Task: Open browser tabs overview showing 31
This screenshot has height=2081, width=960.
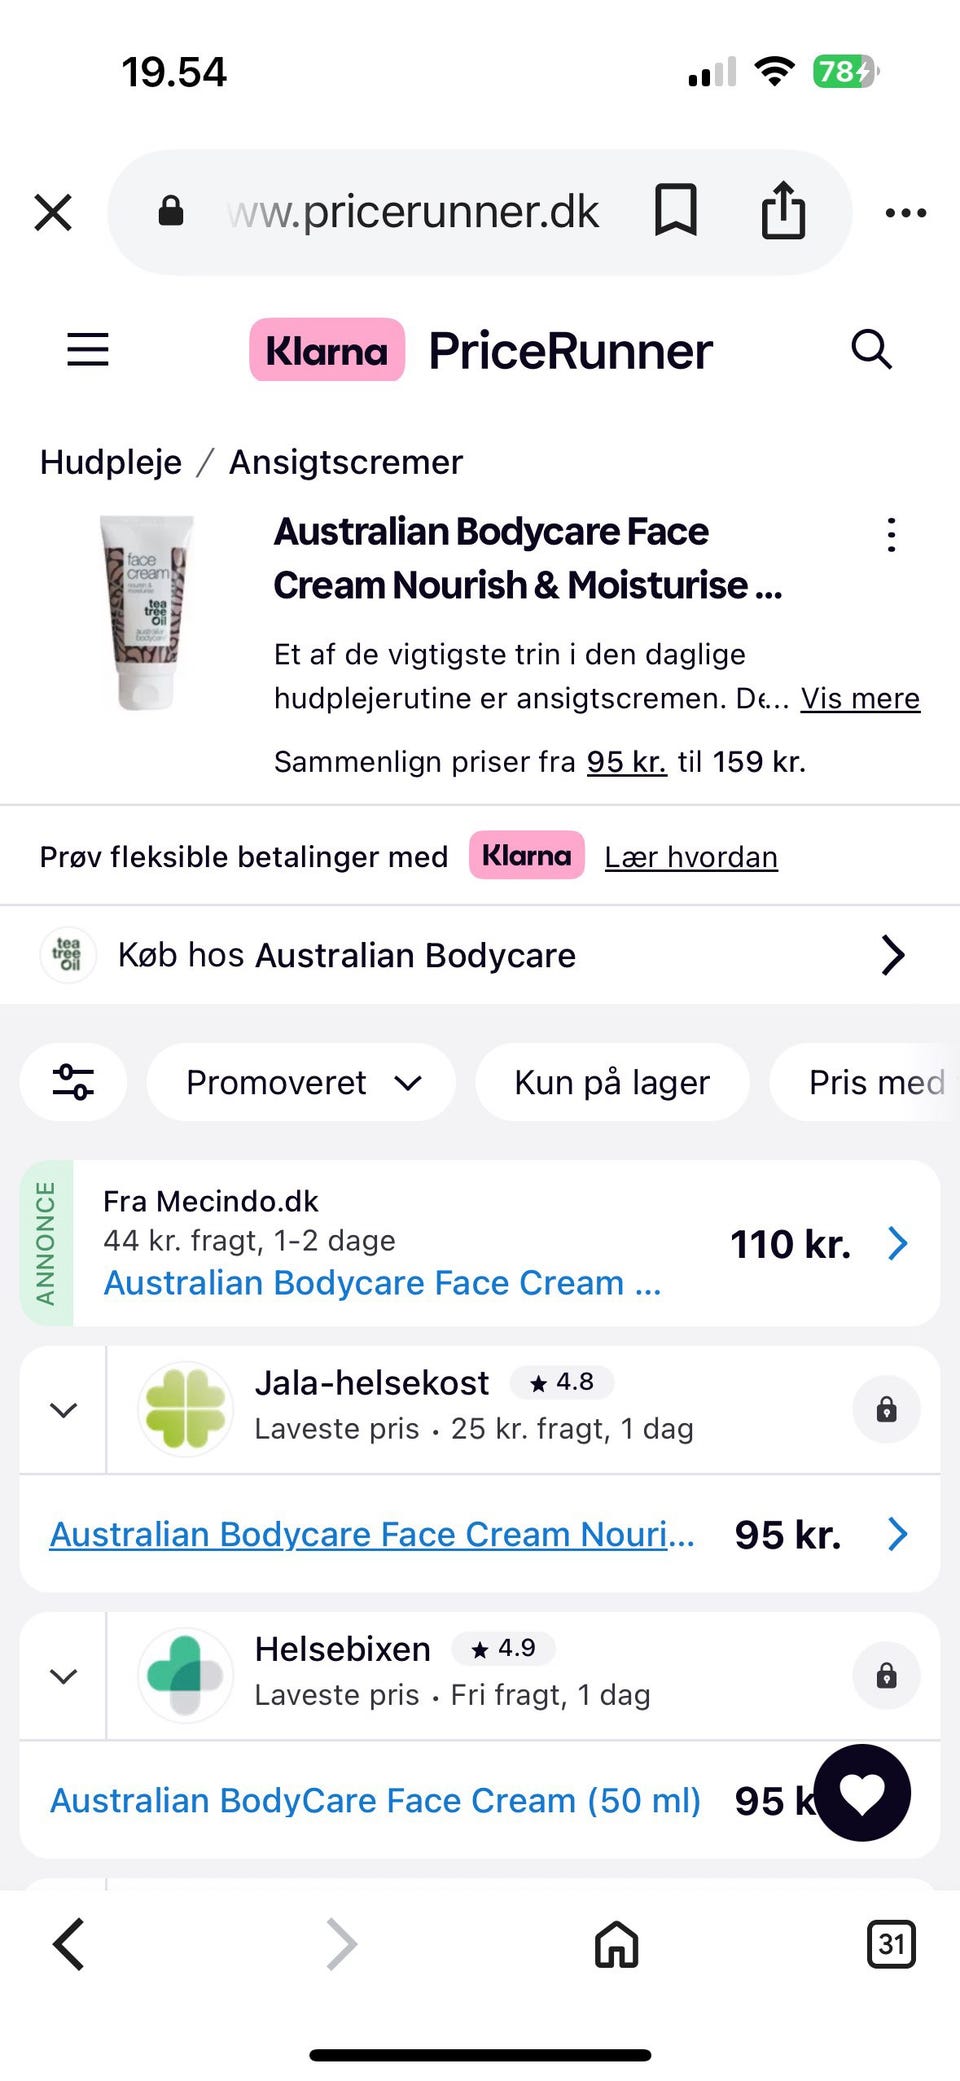Action: [890, 1944]
